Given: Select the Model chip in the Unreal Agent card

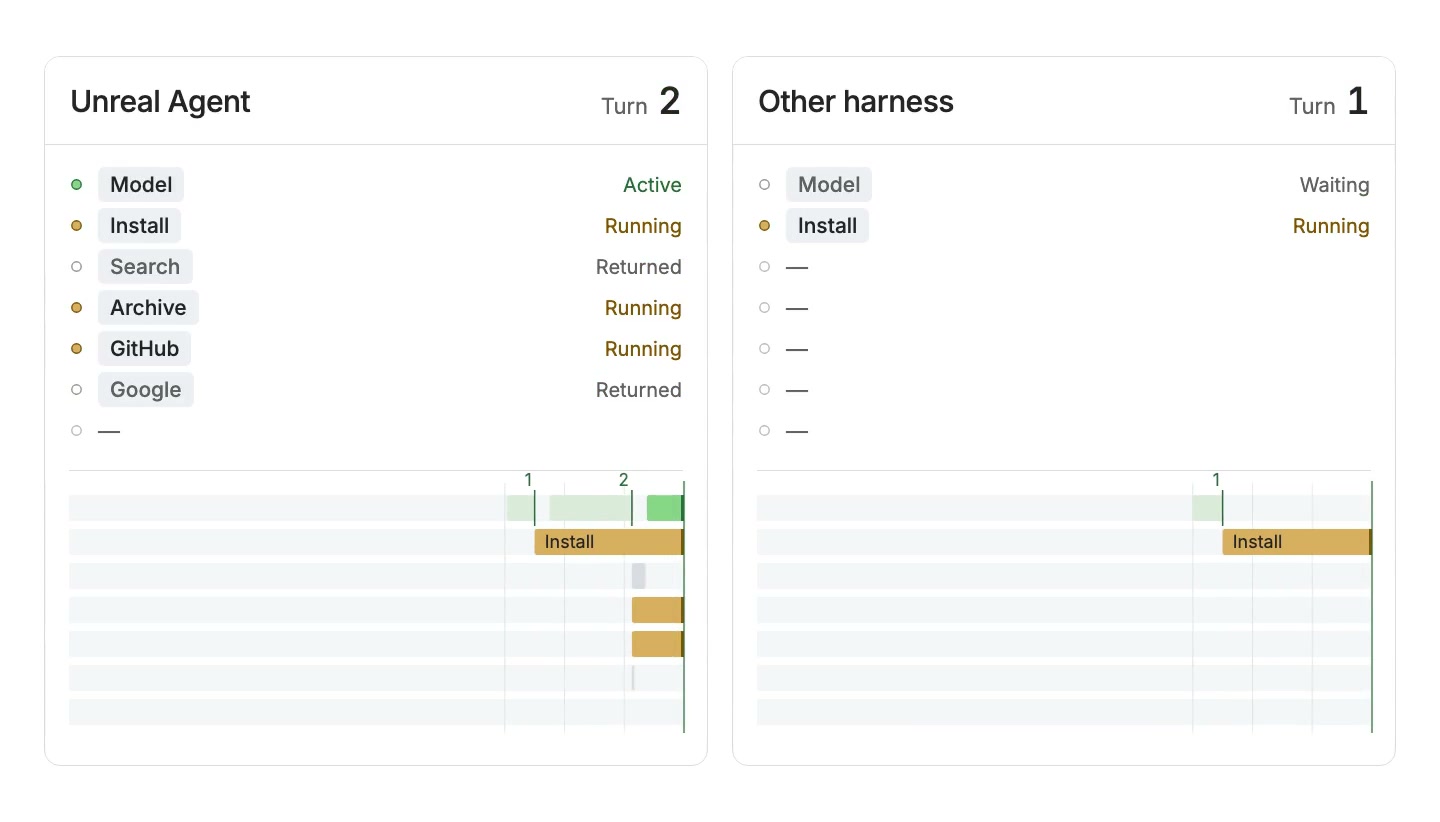Looking at the screenshot, I should (141, 185).
